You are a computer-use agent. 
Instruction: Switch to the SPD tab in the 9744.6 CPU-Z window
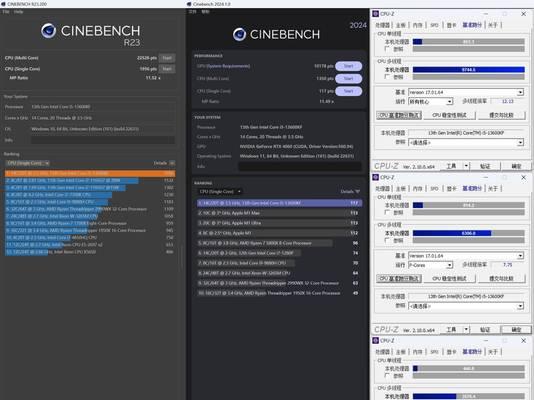(434, 25)
